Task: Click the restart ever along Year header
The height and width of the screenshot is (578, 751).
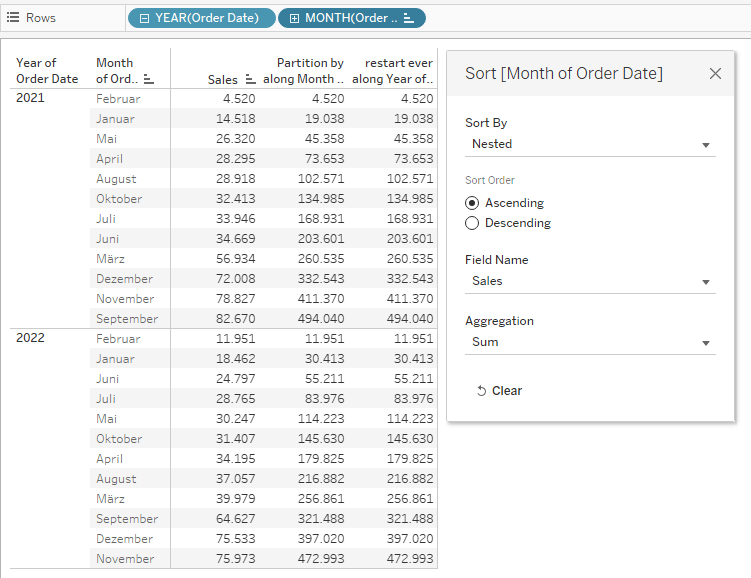Action: pyautogui.click(x=393, y=71)
